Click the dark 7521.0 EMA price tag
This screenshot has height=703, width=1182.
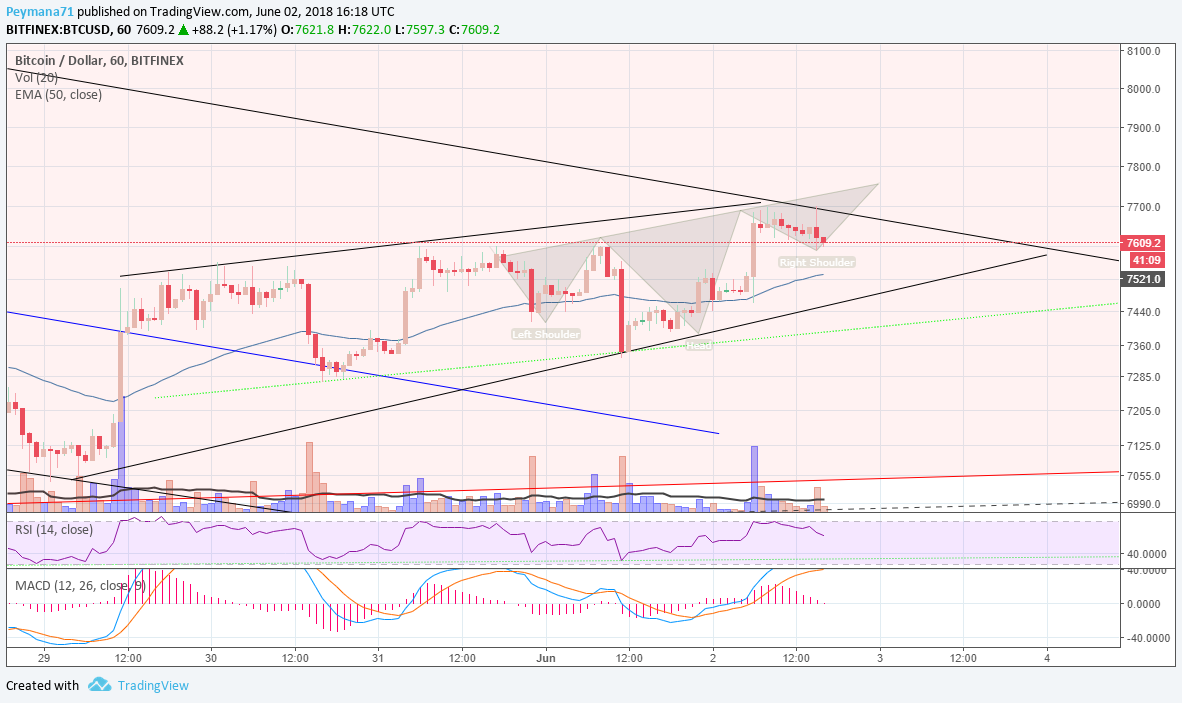pos(1143,279)
